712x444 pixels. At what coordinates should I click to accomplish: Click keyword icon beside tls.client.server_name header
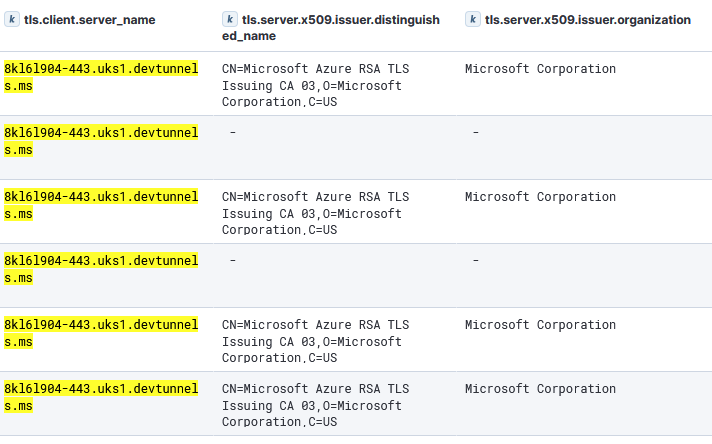coord(13,20)
